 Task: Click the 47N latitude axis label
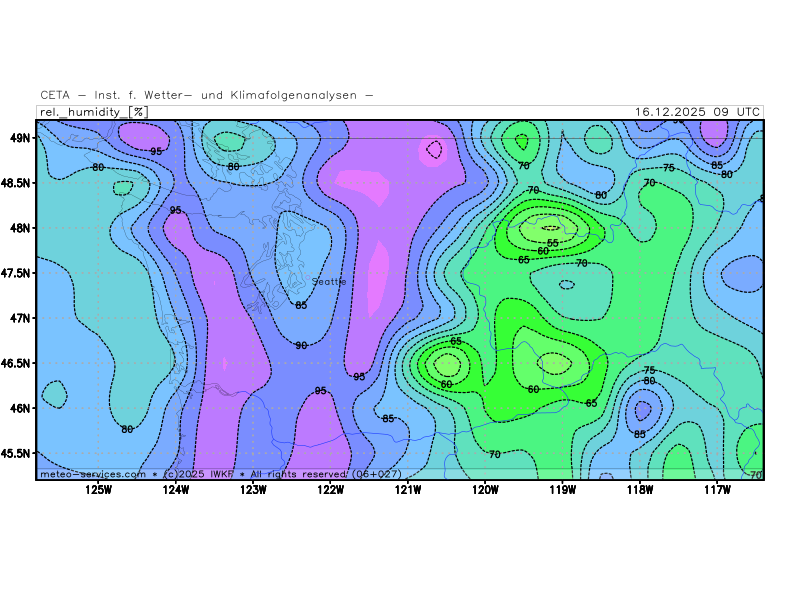click(20, 318)
